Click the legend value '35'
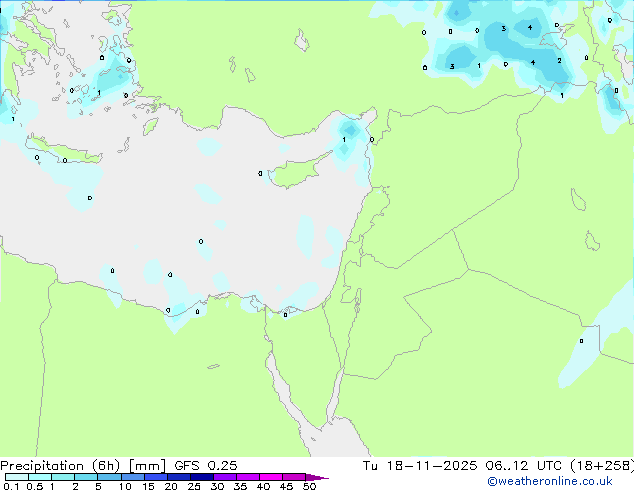Screen dimensions: 634x490 [240, 486]
